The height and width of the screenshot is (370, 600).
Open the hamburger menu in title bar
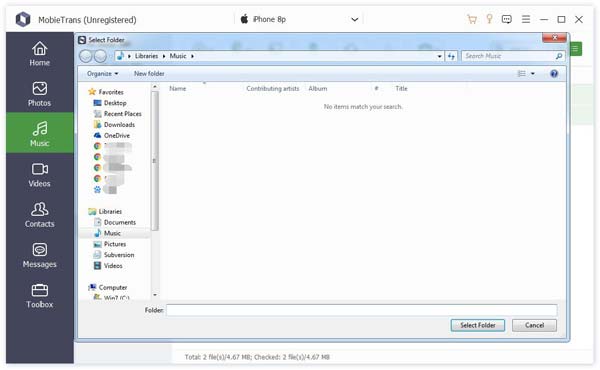pos(526,19)
